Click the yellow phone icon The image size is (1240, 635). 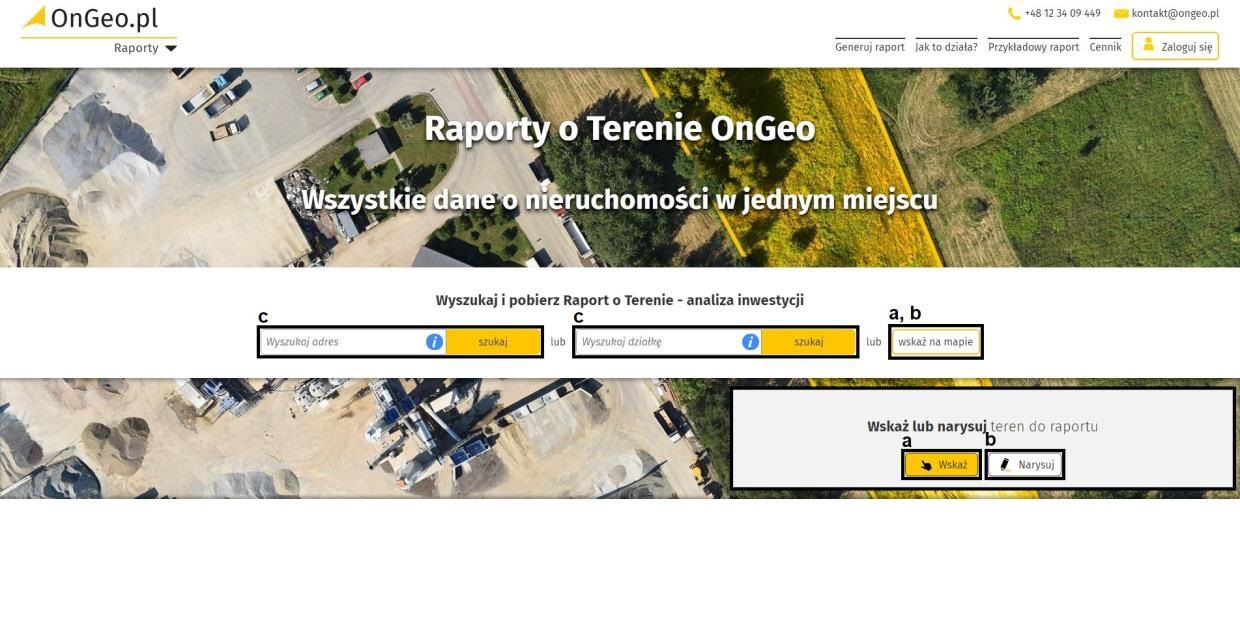(x=1014, y=14)
